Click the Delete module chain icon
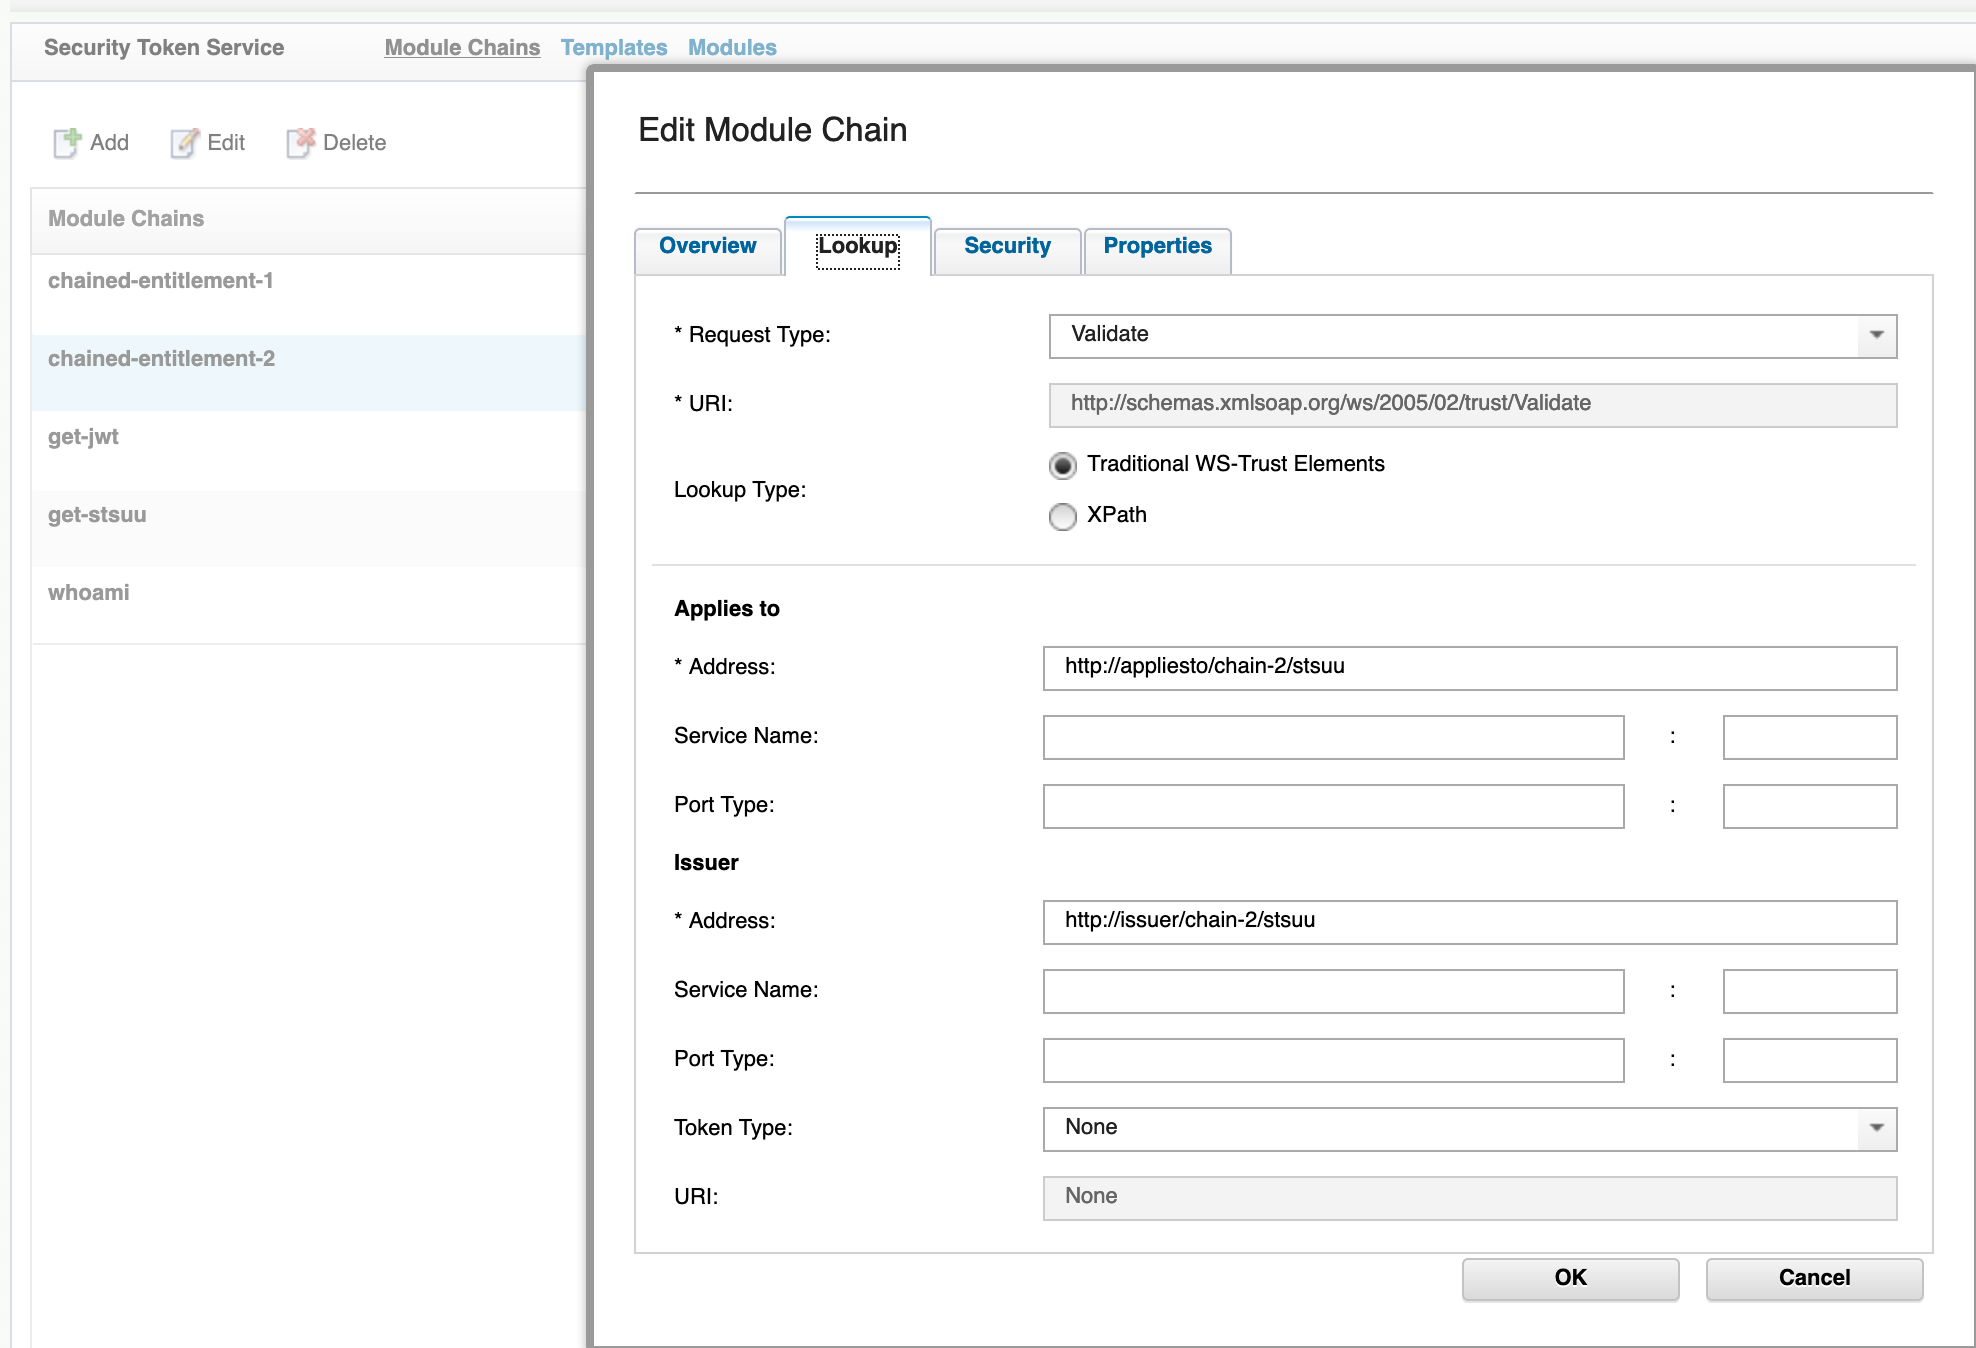1976x1348 pixels. [300, 143]
